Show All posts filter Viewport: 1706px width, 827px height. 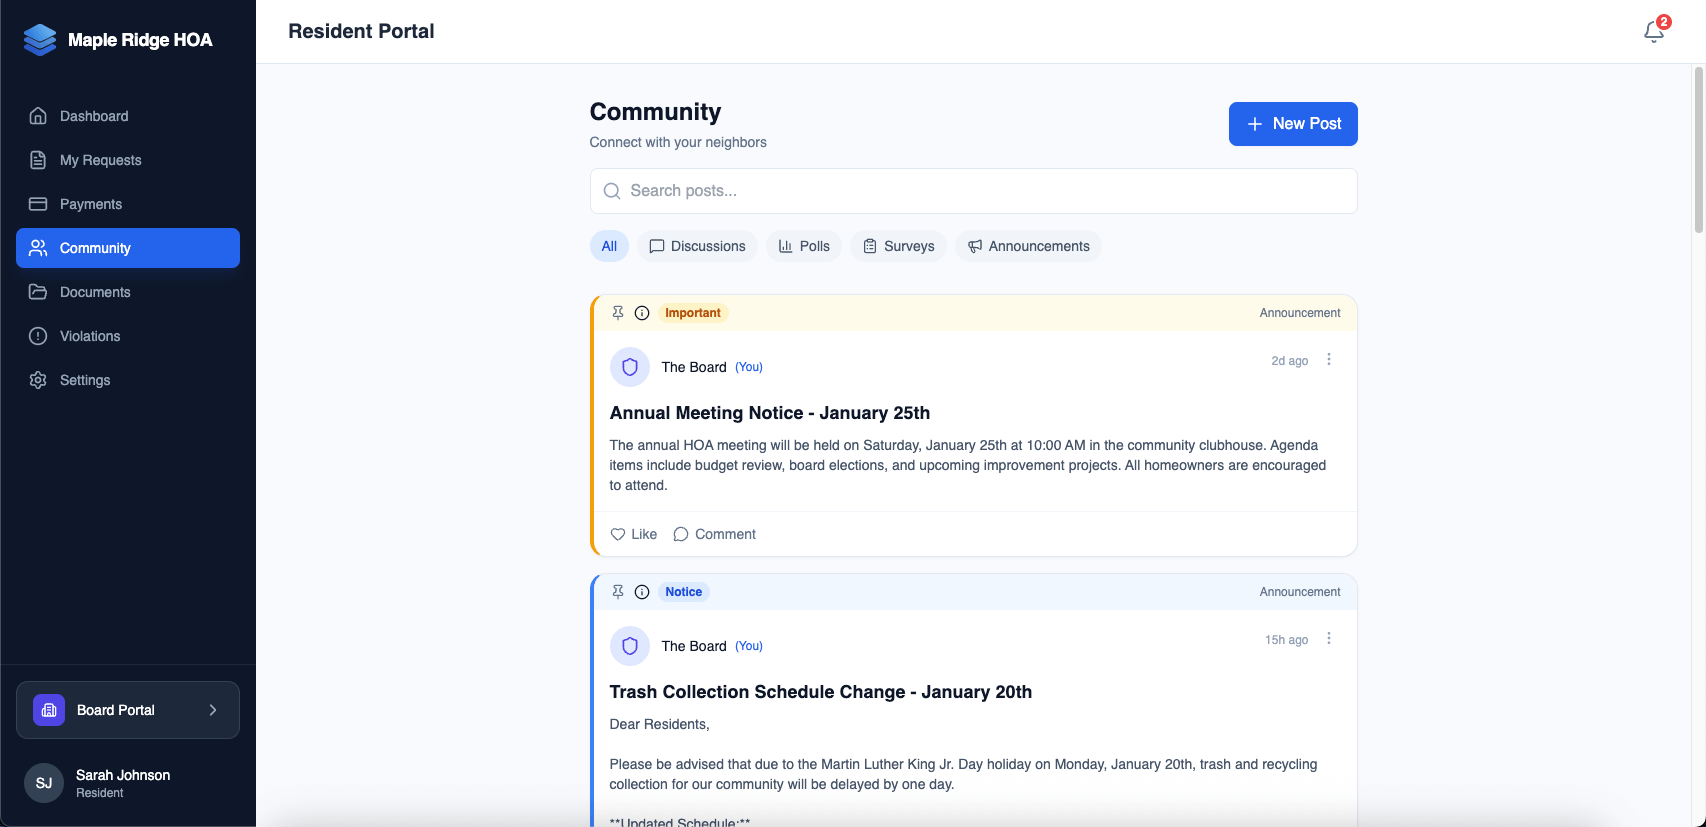[x=609, y=246]
